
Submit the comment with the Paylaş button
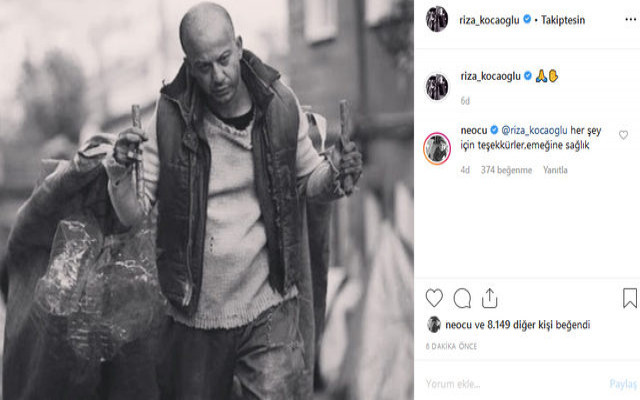(x=623, y=384)
